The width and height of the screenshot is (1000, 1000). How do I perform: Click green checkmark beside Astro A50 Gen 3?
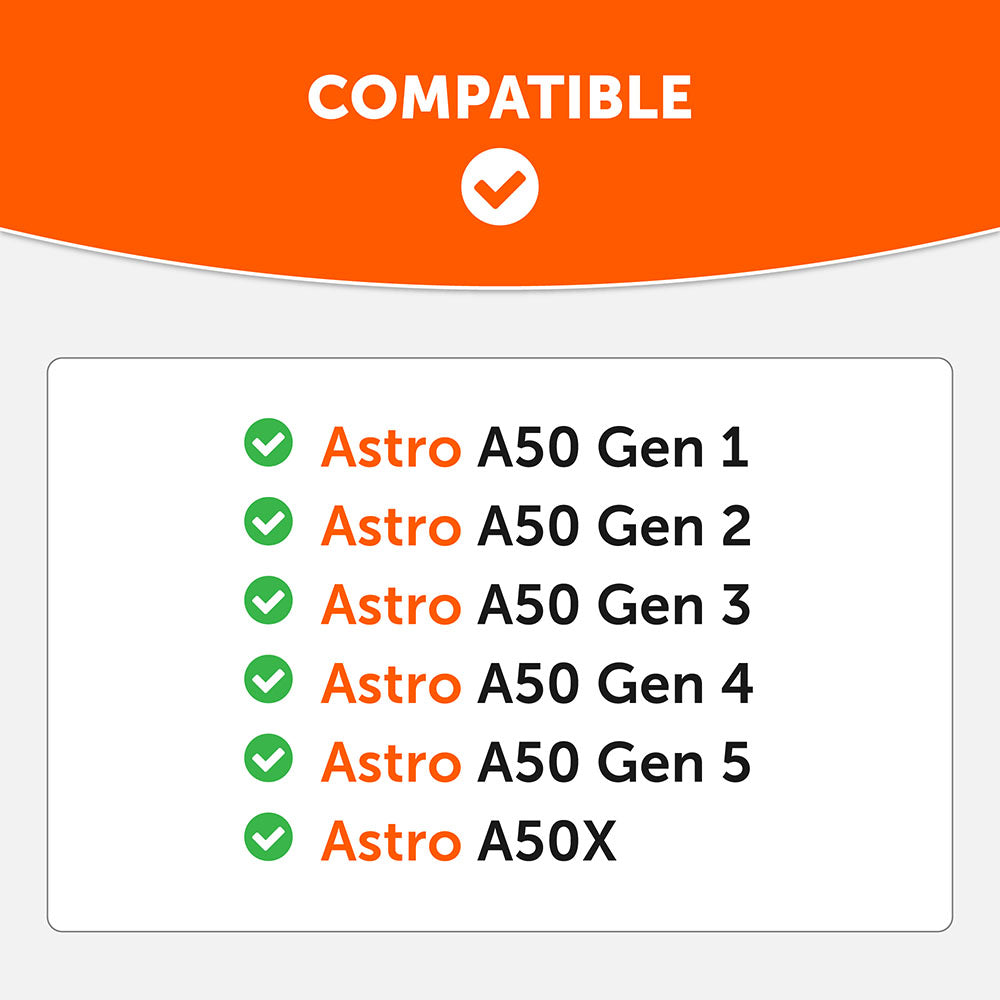coord(268,600)
